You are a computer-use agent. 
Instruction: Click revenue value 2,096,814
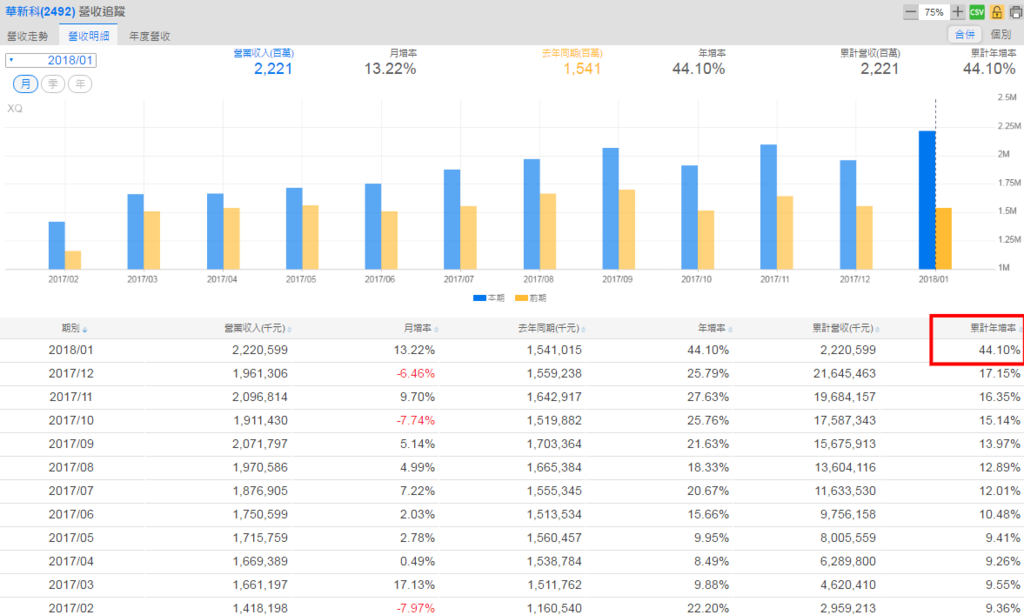coord(260,397)
